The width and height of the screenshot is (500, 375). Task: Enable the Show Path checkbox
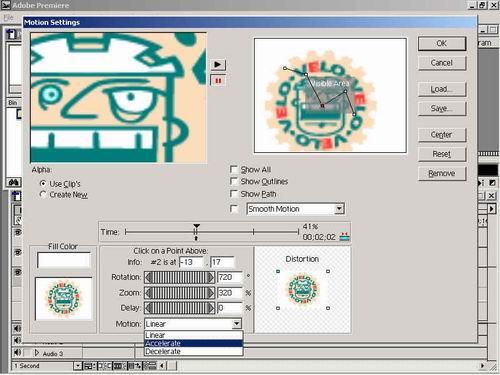[234, 194]
